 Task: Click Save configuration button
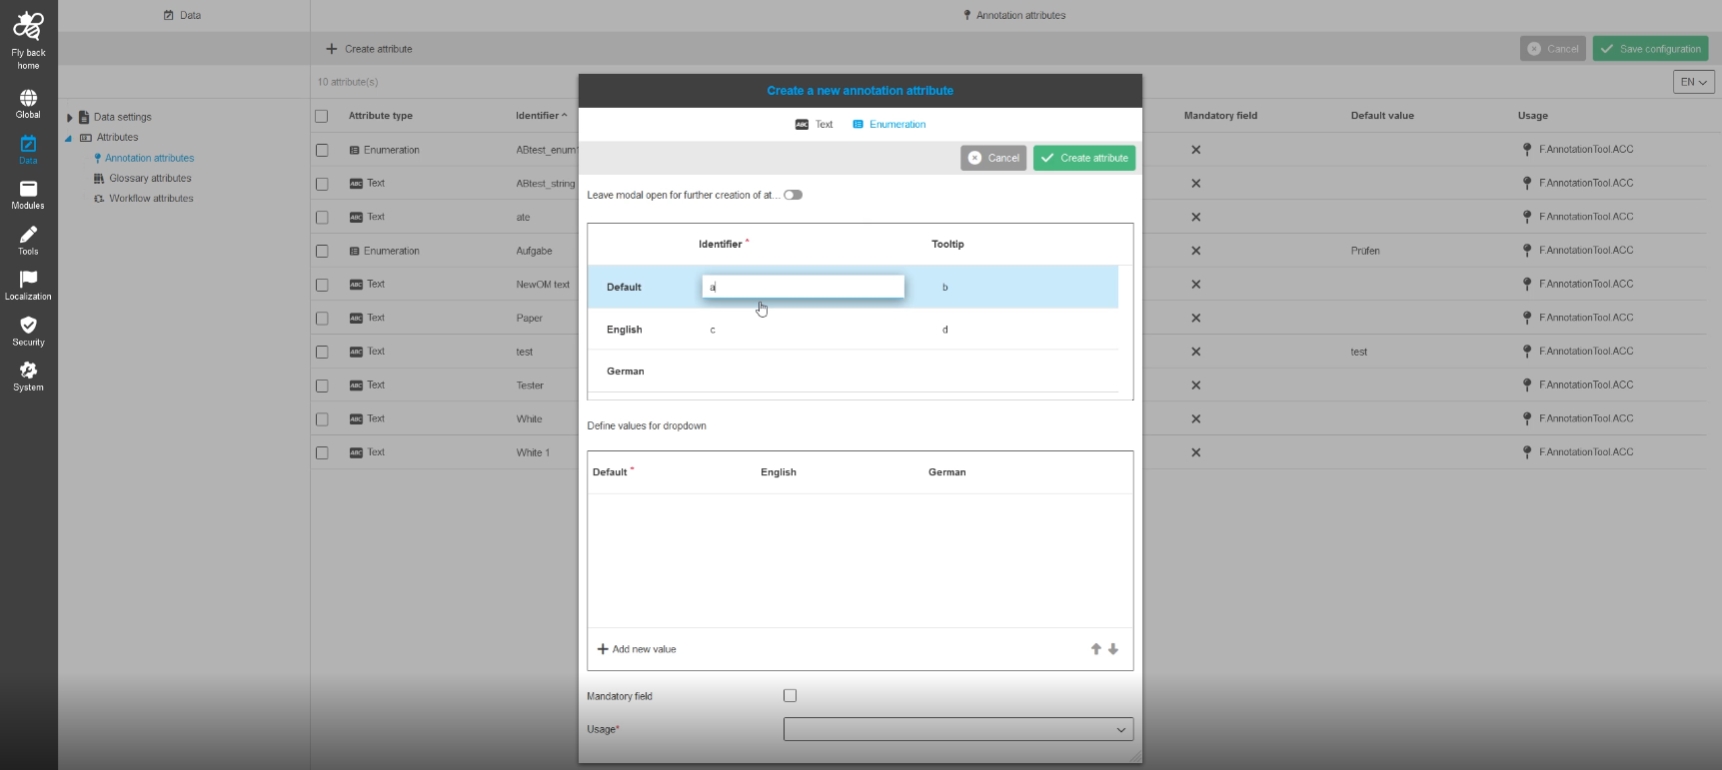point(1650,49)
